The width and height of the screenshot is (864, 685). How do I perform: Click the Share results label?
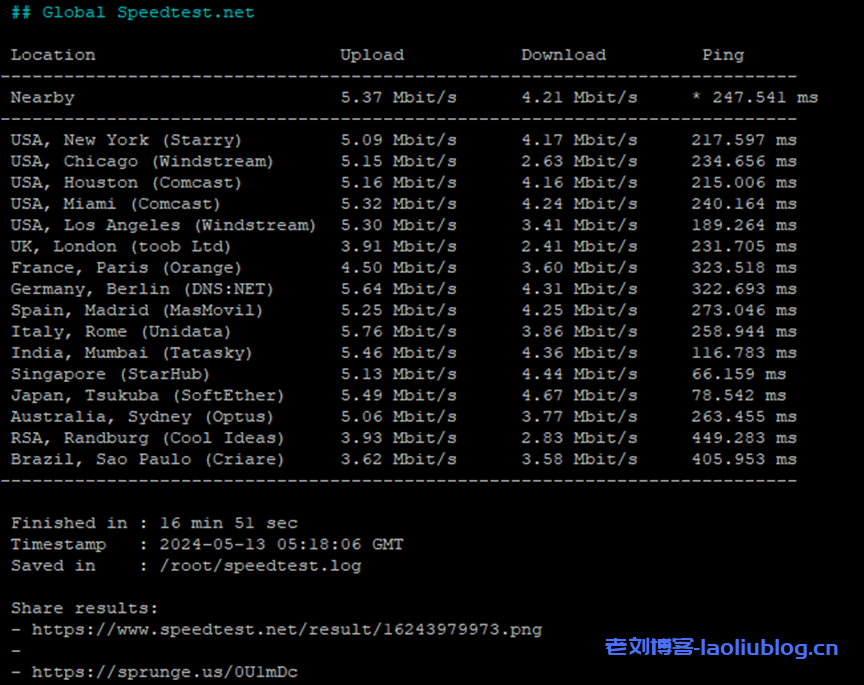84,608
